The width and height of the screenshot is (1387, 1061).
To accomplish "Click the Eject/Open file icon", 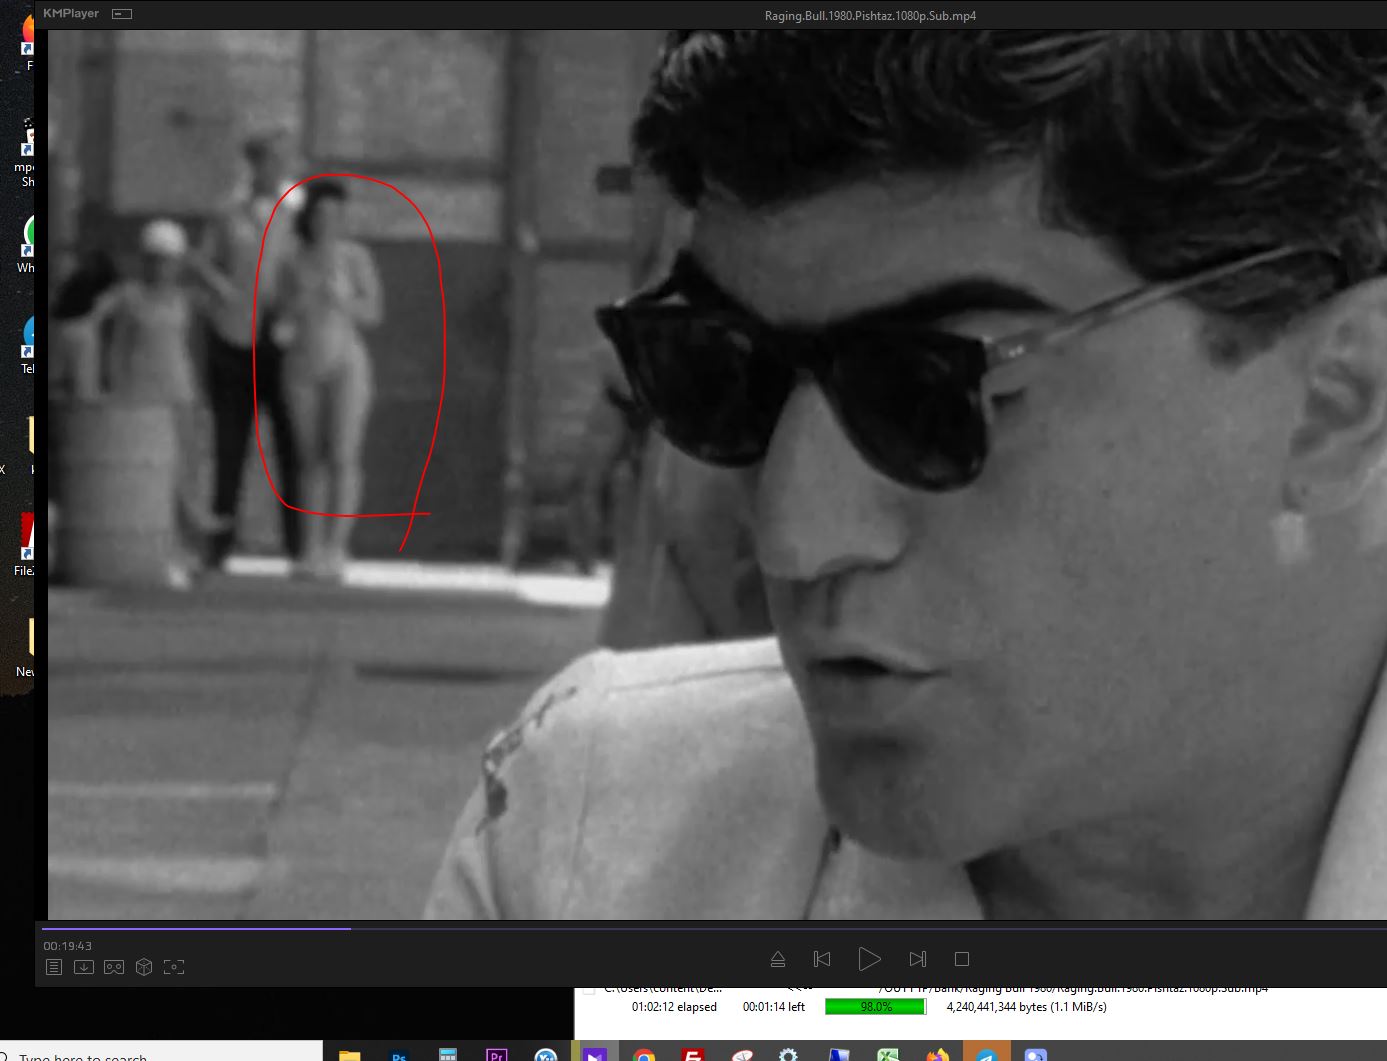I will [x=778, y=959].
